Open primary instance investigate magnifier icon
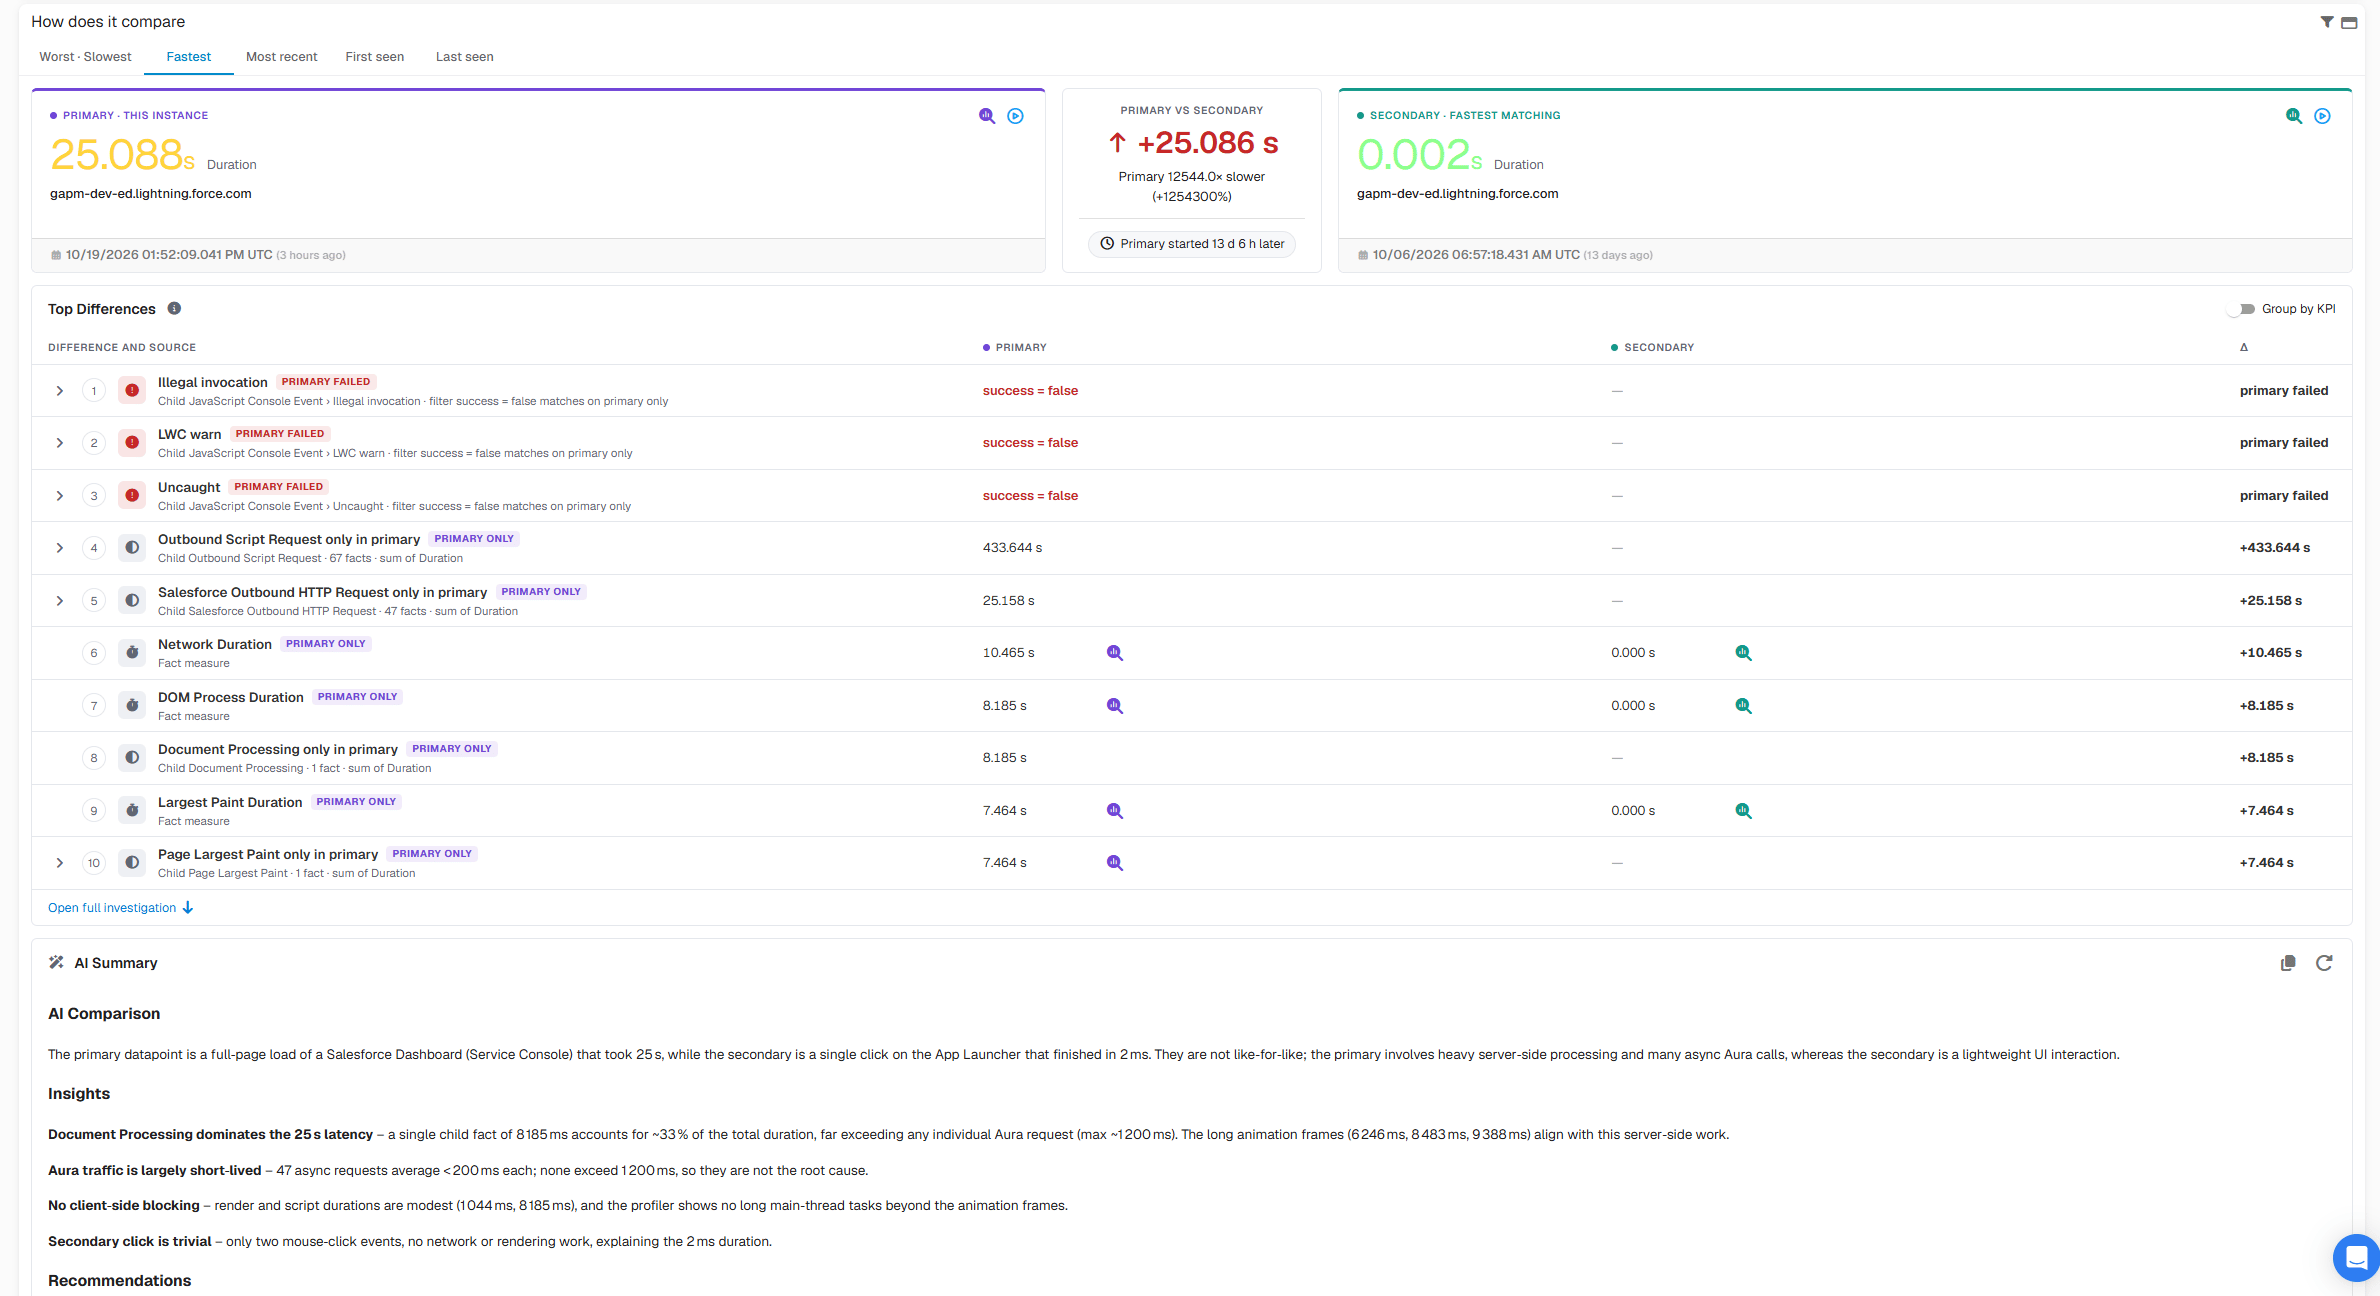2380x1296 pixels. [x=987, y=116]
